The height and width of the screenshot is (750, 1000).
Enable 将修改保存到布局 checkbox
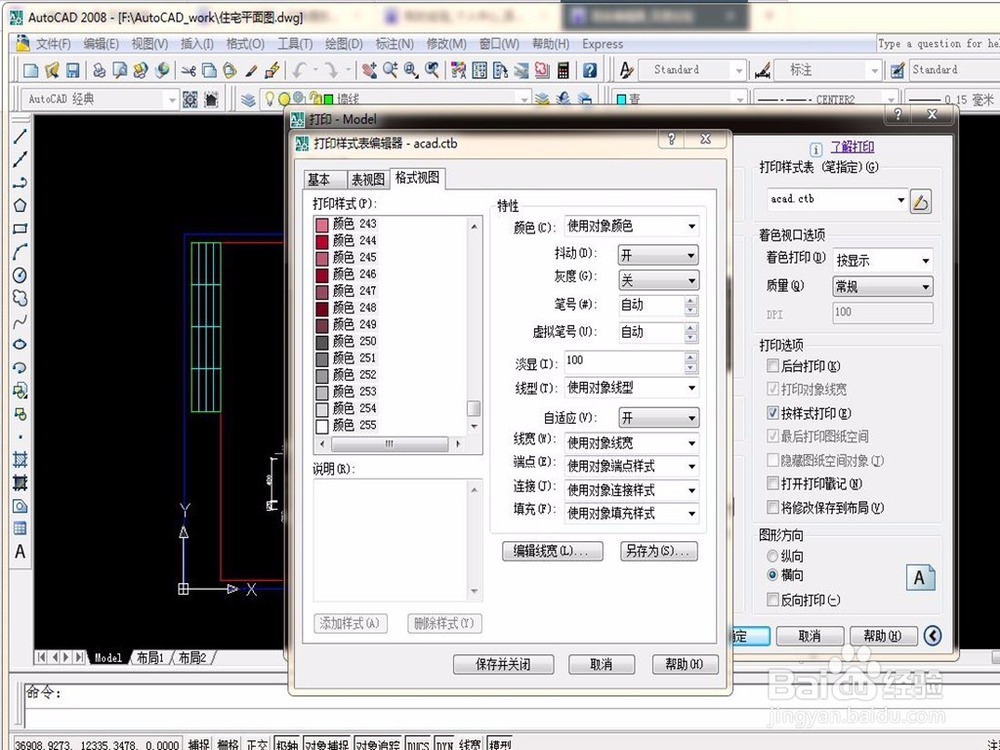click(x=772, y=507)
